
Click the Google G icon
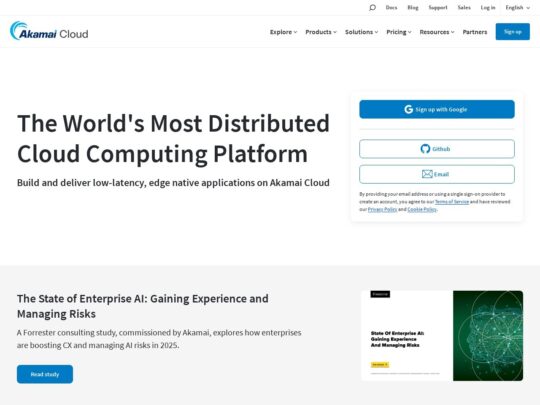(x=408, y=110)
